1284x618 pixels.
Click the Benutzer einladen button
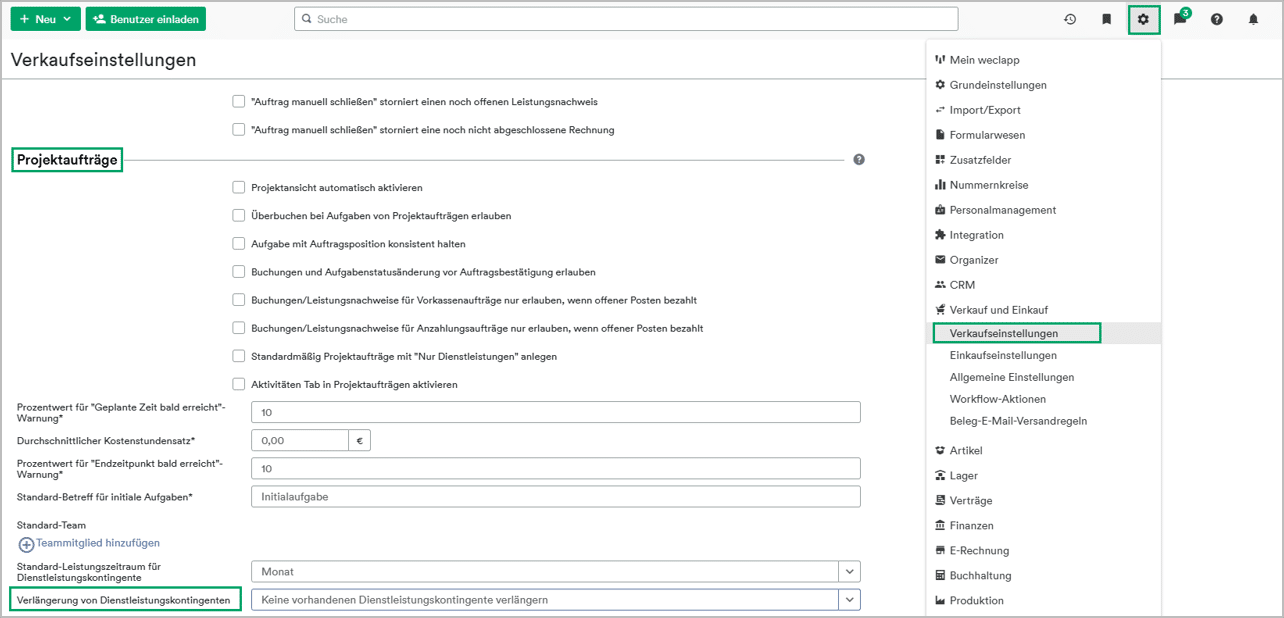[146, 19]
